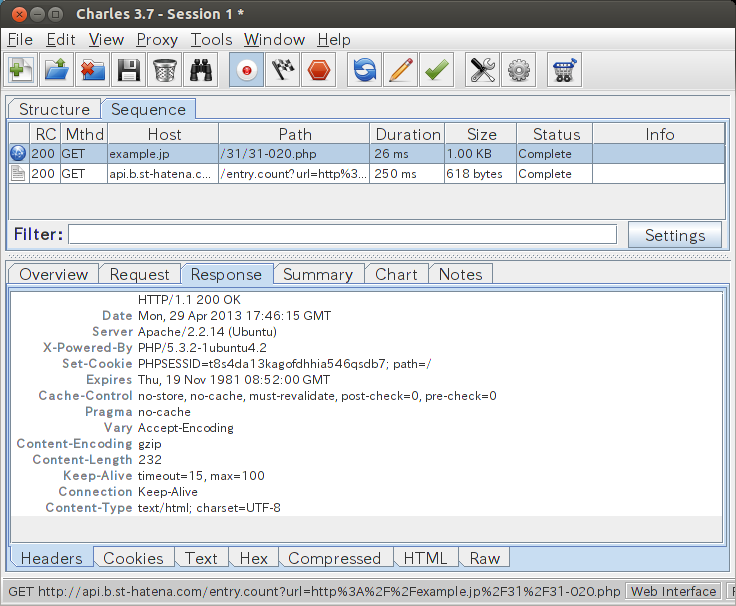Image resolution: width=736 pixels, height=606 pixels.
Task: Click the 250 ms duration cell
Action: tap(407, 174)
